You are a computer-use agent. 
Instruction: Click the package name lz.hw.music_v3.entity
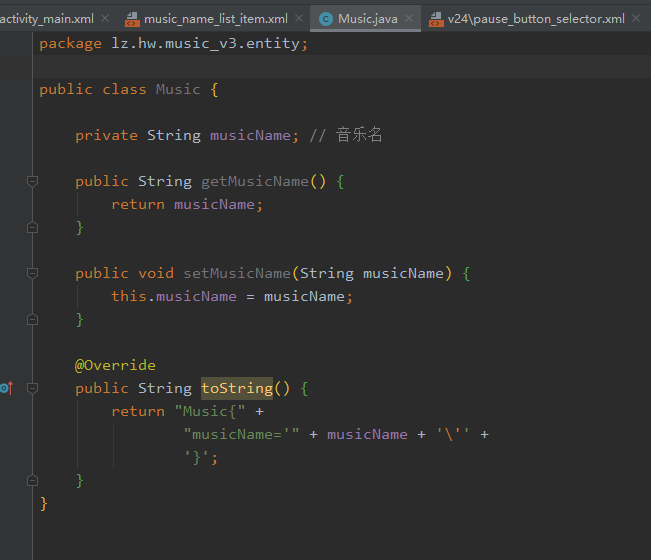[x=205, y=43]
